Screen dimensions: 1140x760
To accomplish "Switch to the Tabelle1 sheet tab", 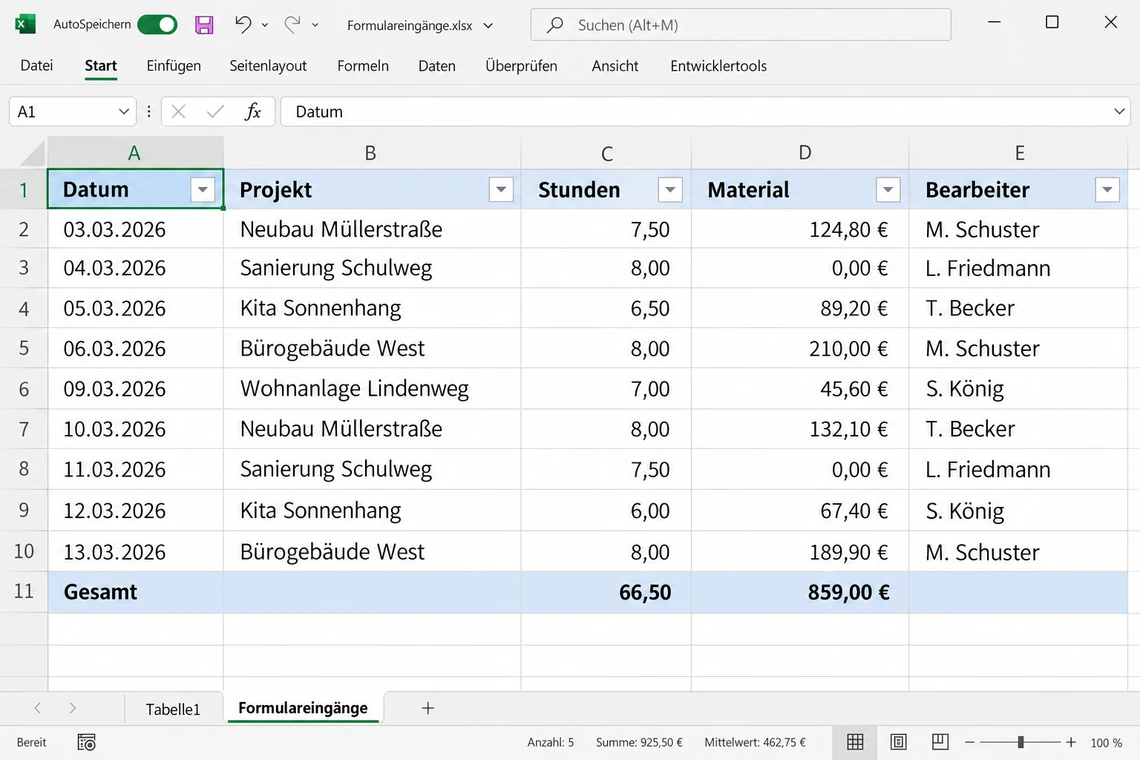I will click(173, 709).
